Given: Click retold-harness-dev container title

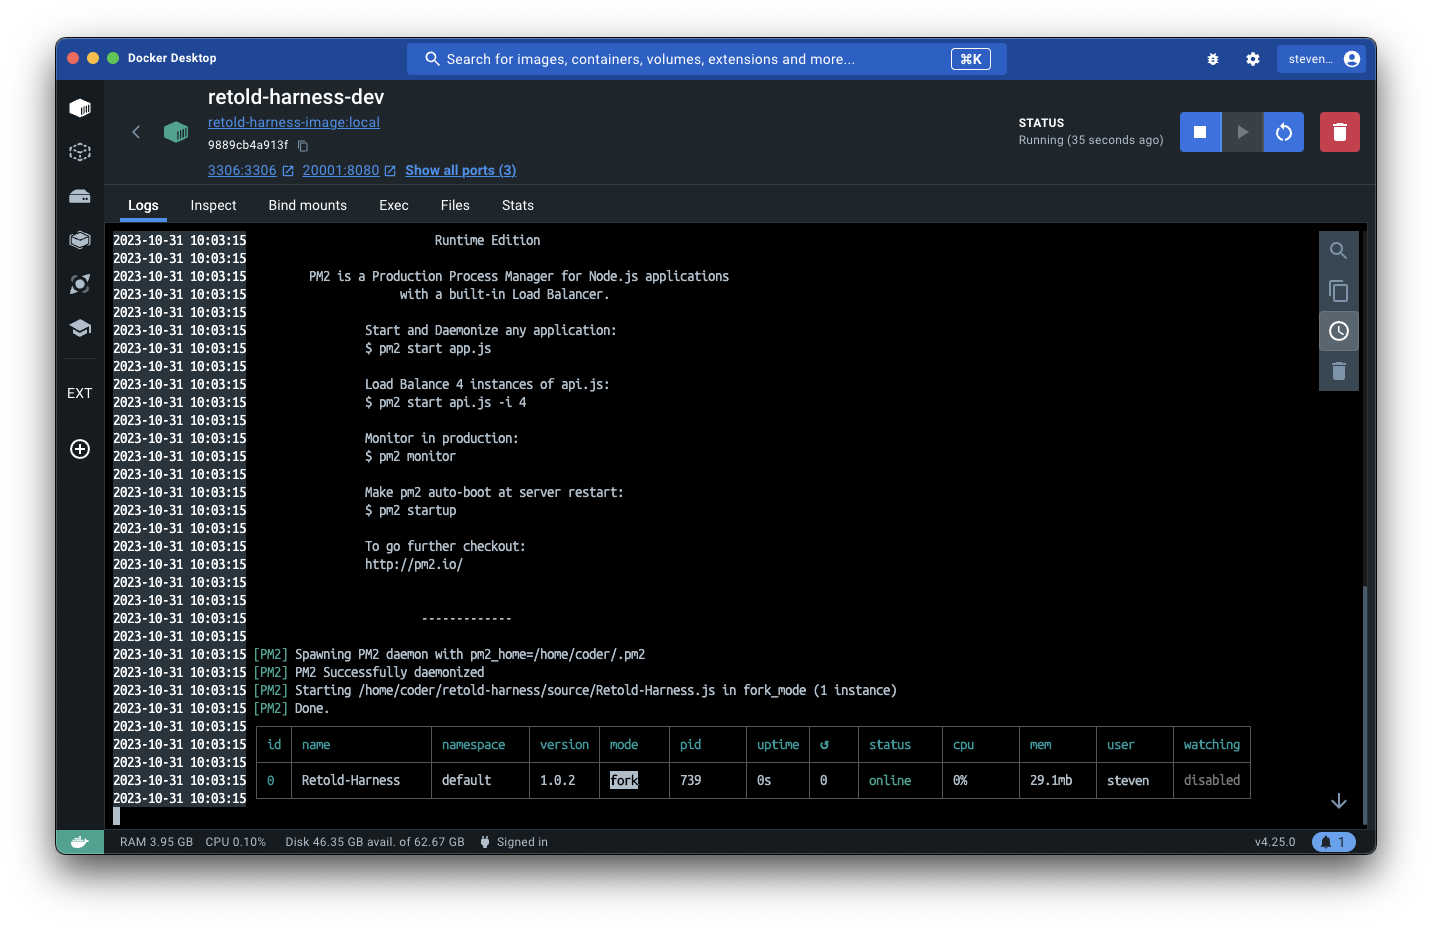Looking at the screenshot, I should click(296, 97).
